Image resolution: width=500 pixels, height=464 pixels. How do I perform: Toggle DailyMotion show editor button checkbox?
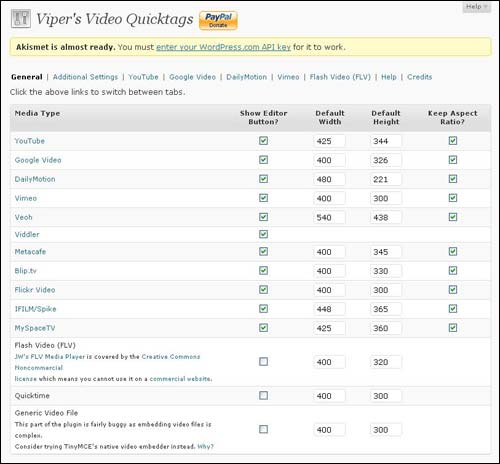263,179
